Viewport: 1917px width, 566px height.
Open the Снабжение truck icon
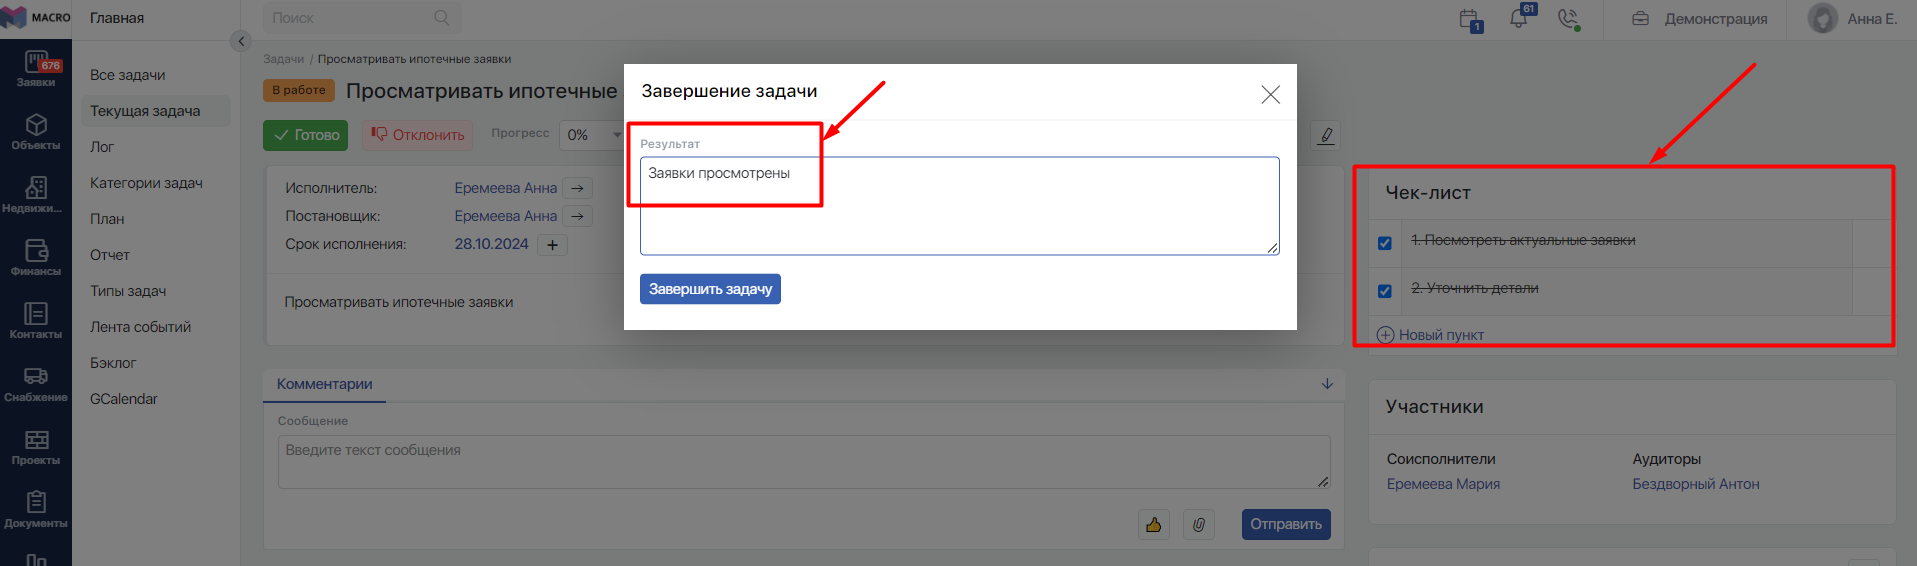point(36,383)
